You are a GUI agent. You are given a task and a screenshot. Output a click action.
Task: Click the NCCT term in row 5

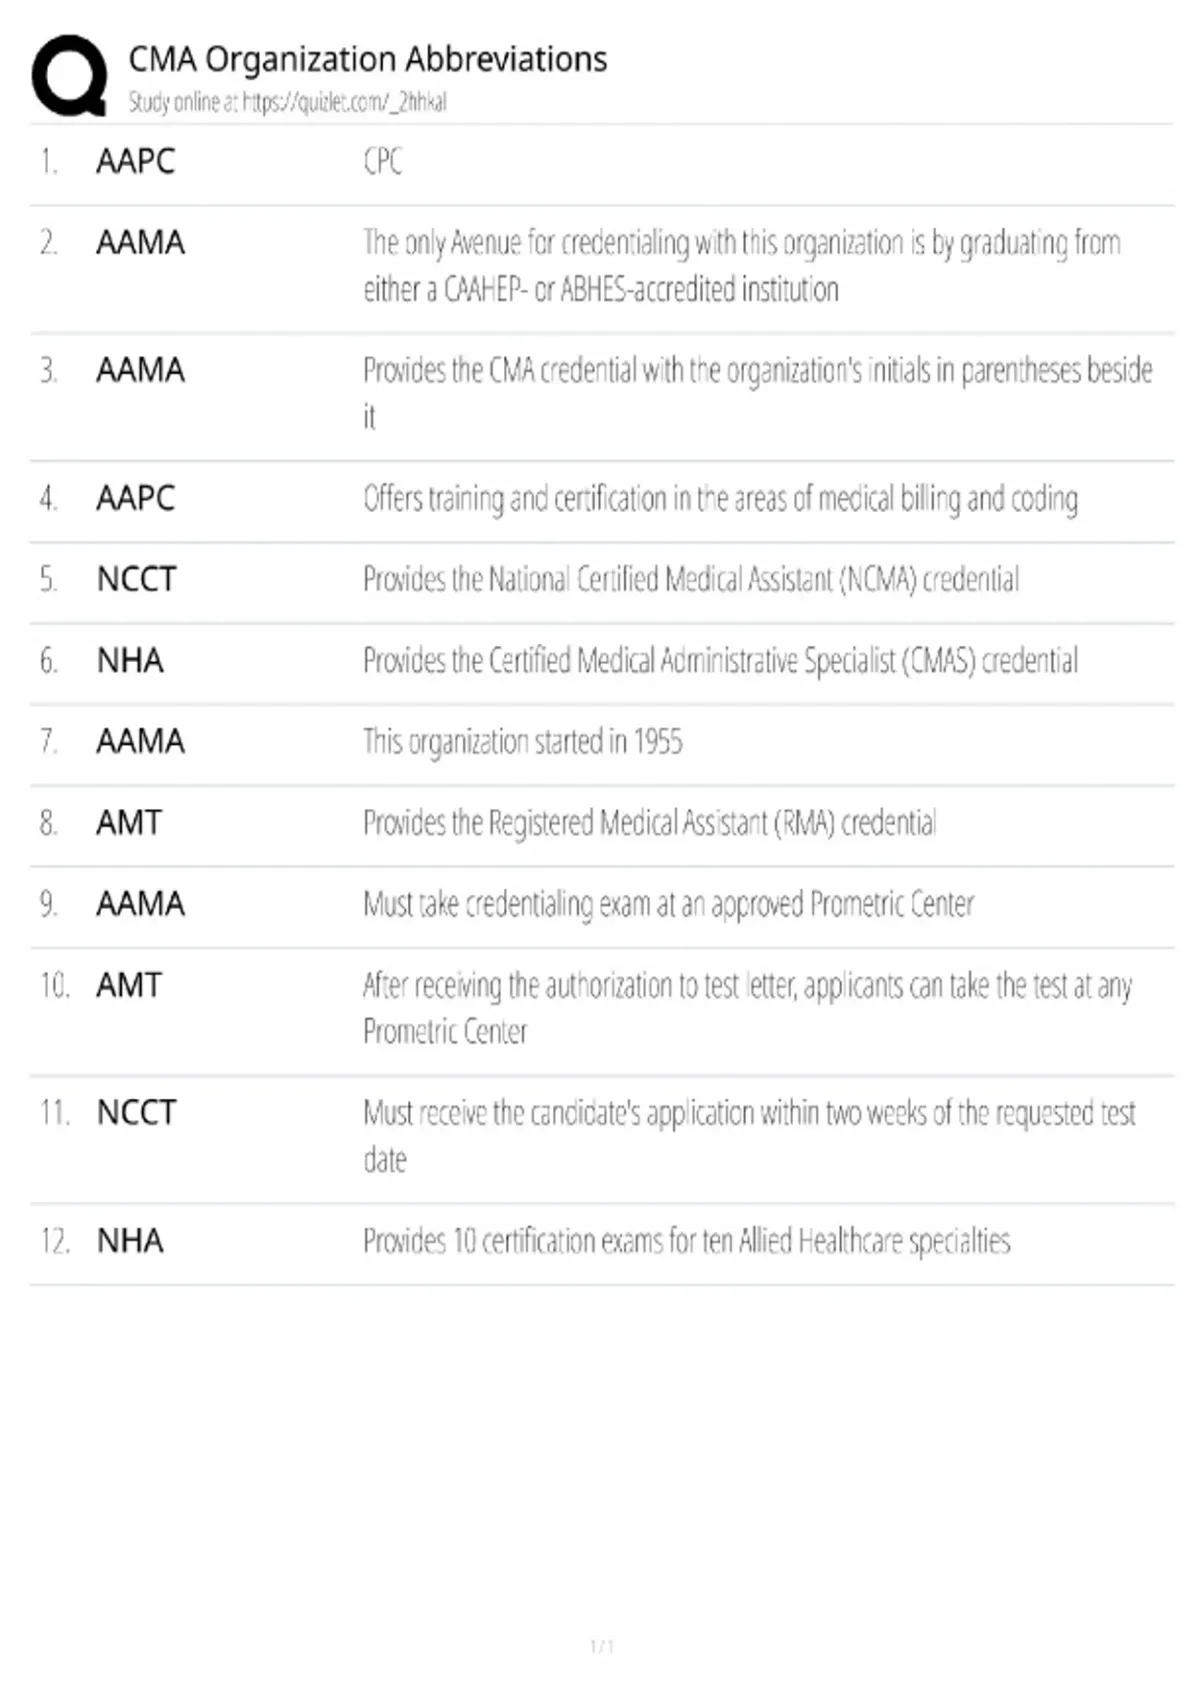[x=136, y=579]
